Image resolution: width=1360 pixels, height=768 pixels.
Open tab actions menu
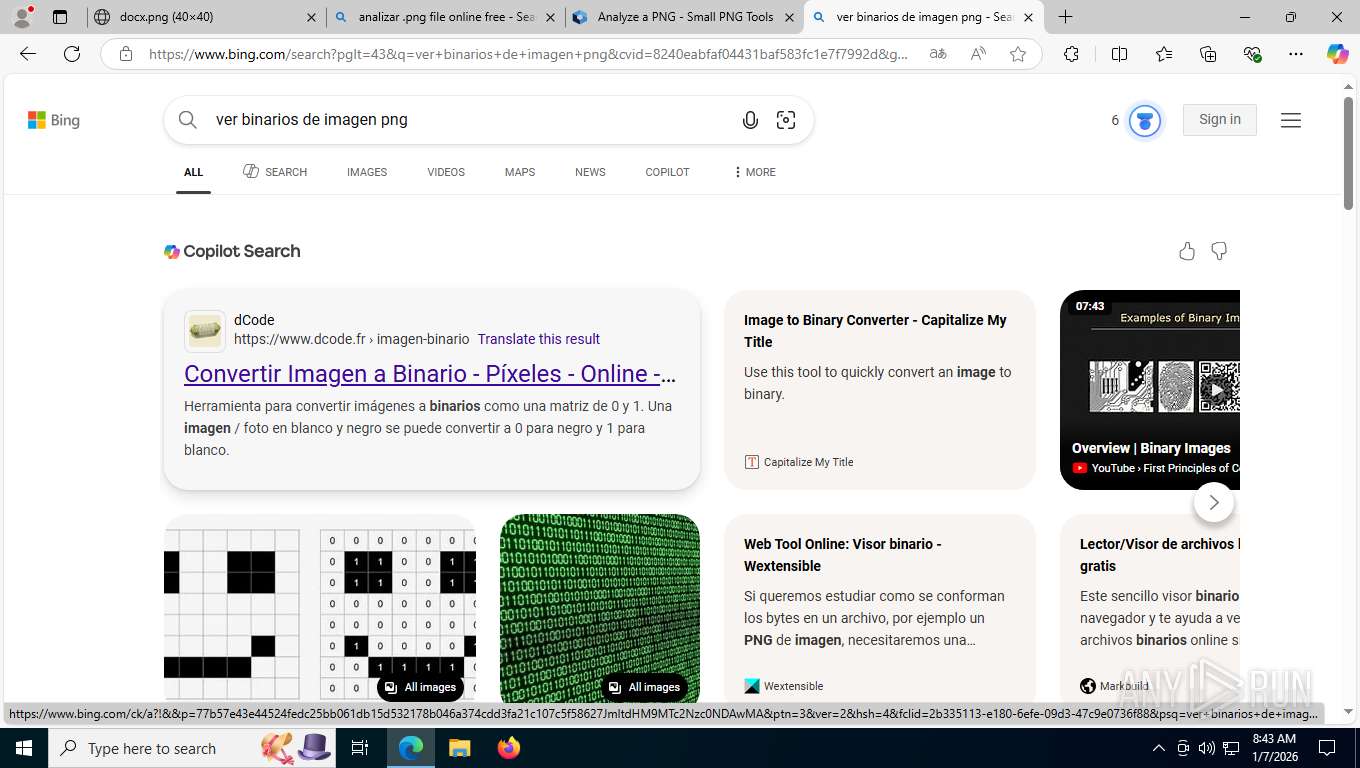[60, 17]
